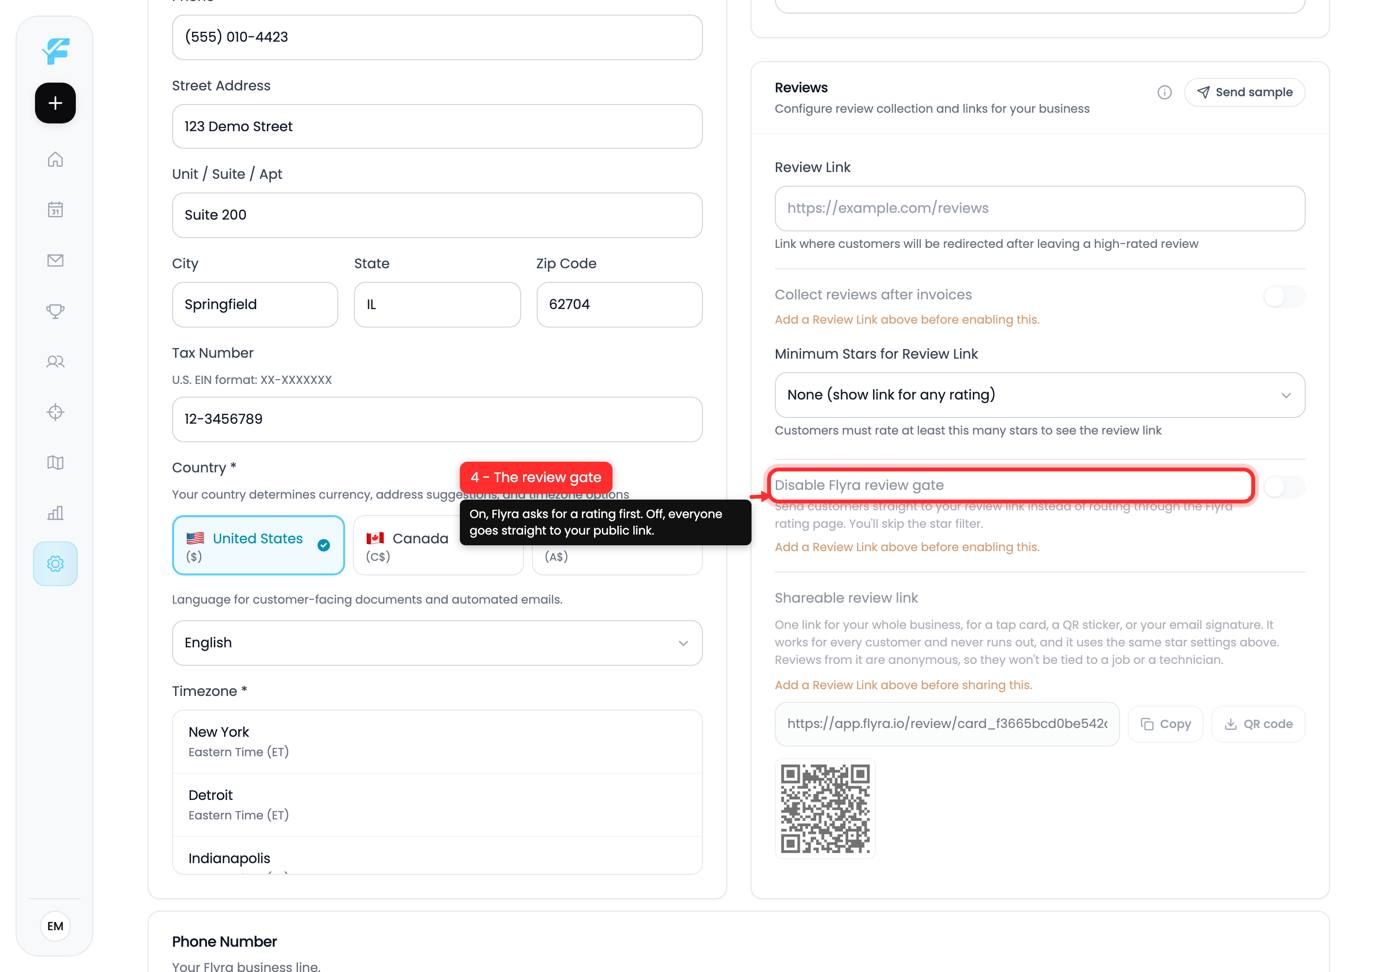The image size is (1400, 972).
Task: Click the Review Link input field
Action: coord(1039,209)
